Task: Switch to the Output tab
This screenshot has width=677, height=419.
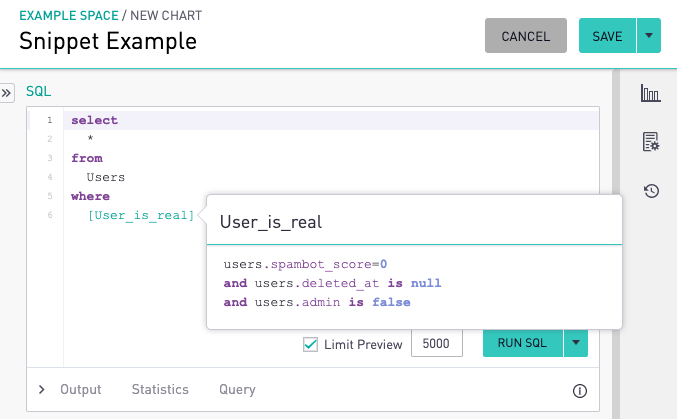Action: tap(81, 390)
